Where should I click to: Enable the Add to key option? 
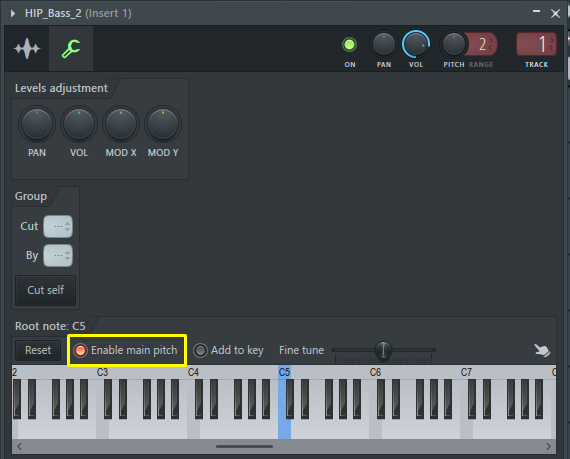point(228,350)
